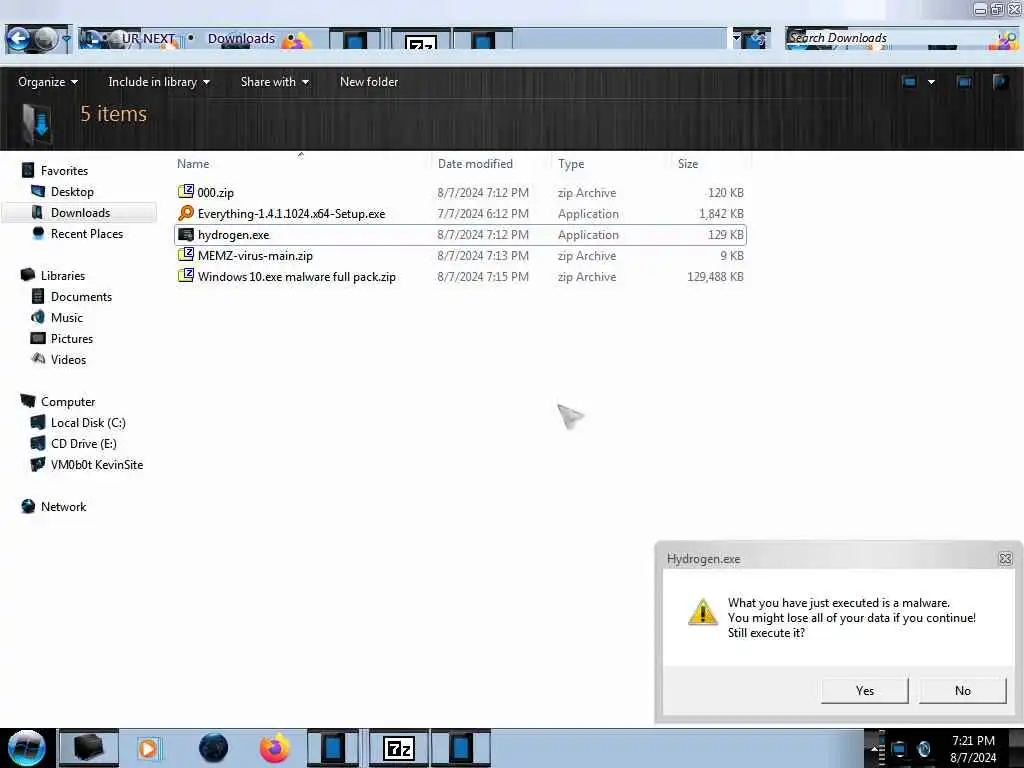Open CD Drive (E:)

[x=84, y=443]
